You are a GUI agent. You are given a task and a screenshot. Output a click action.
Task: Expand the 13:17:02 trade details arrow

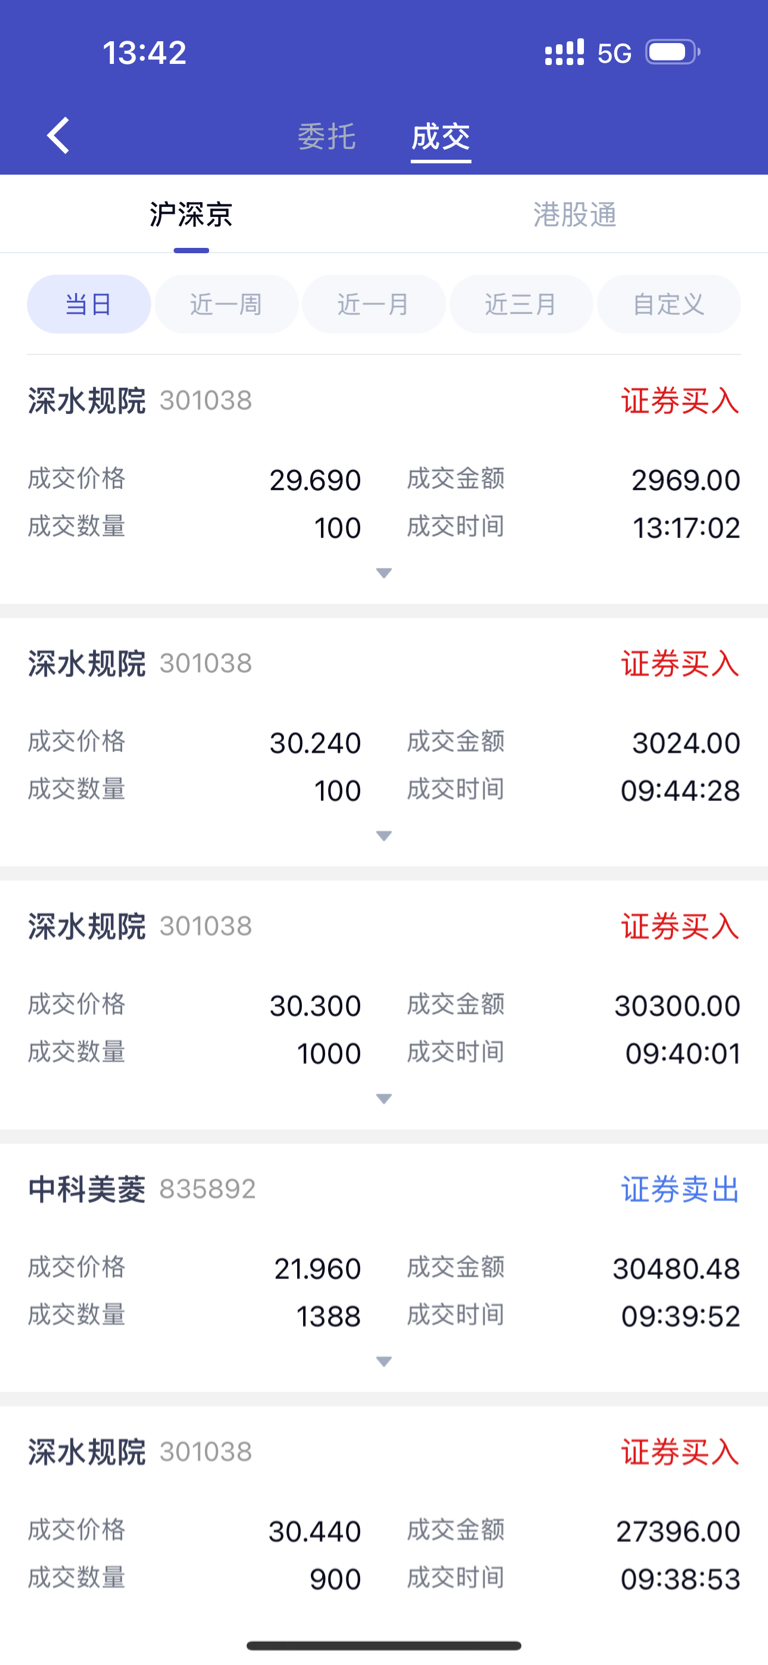point(384,573)
